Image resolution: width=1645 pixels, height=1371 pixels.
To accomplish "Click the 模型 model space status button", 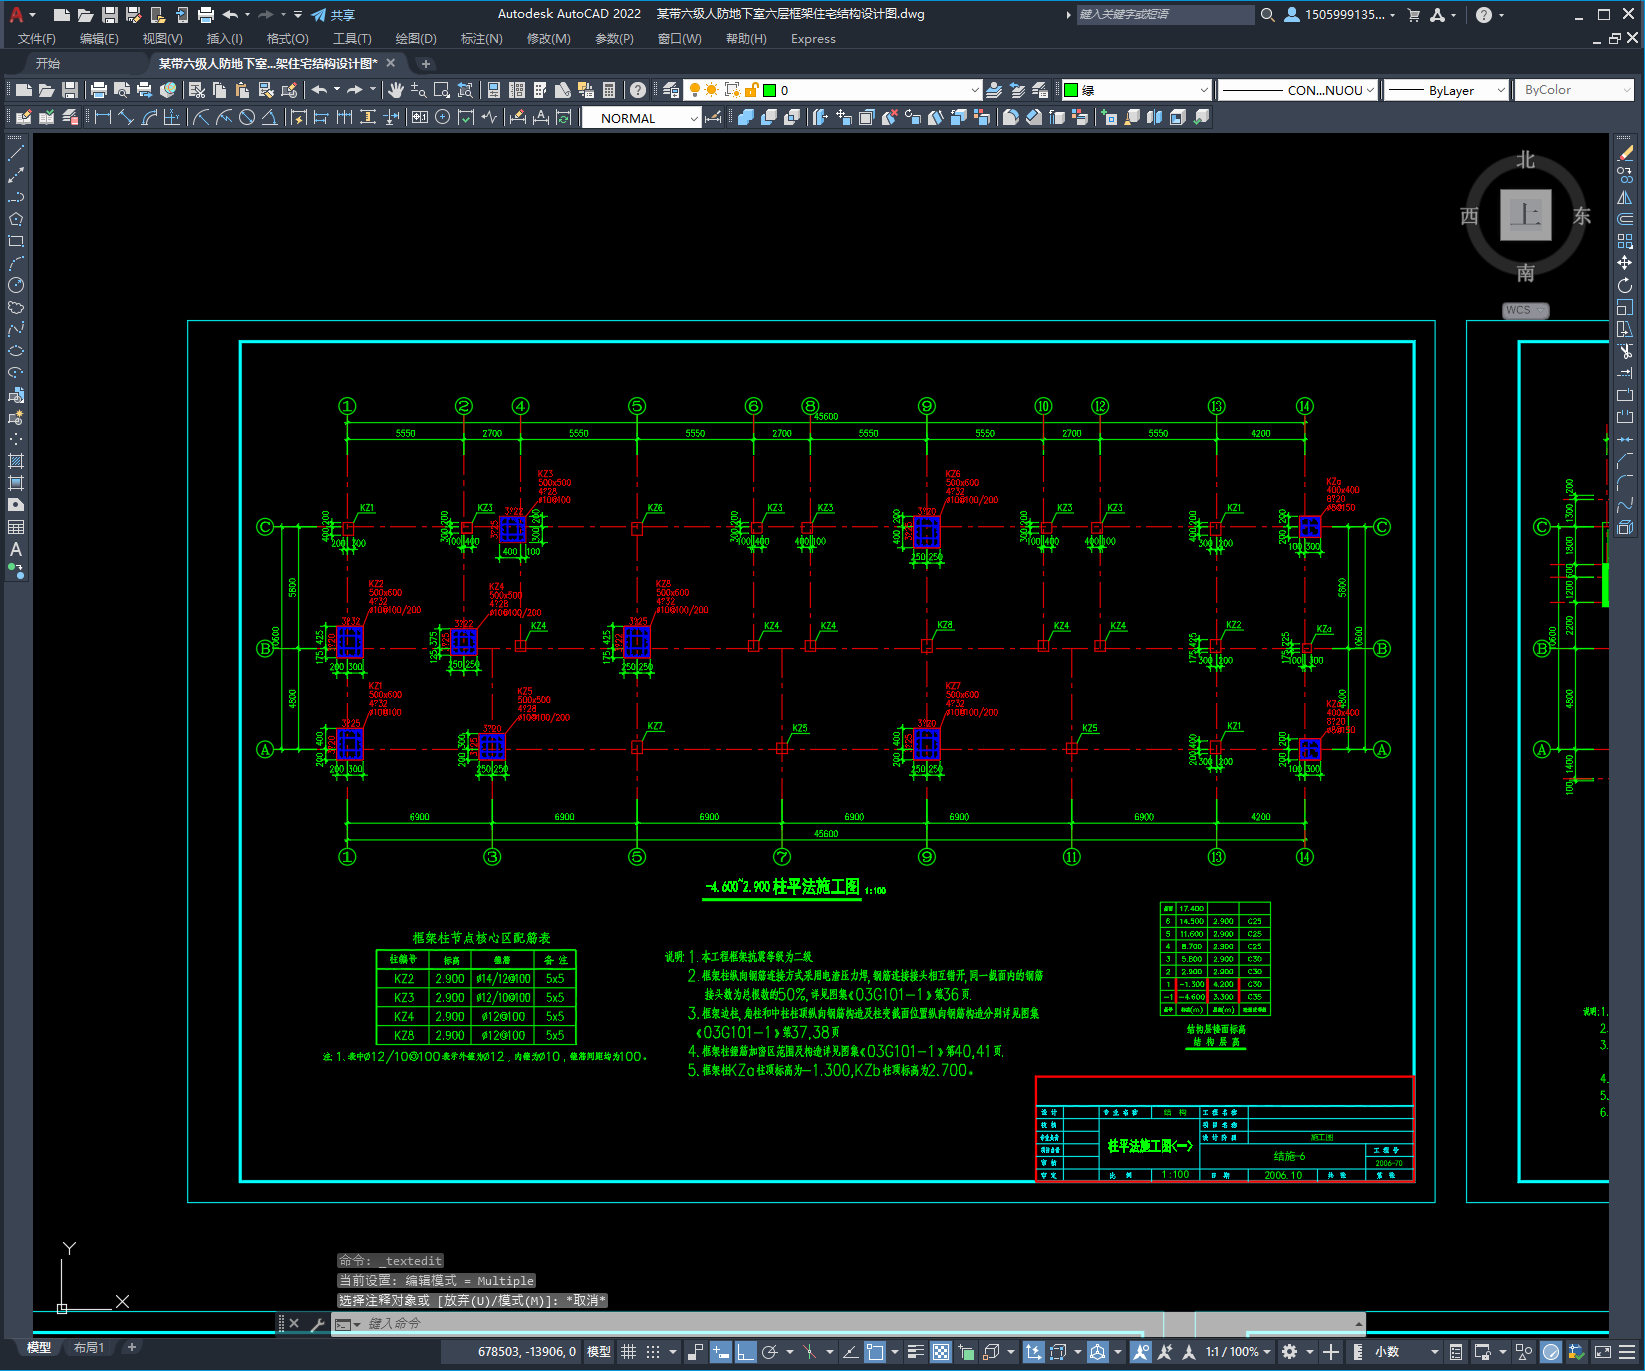I will coord(599,1351).
